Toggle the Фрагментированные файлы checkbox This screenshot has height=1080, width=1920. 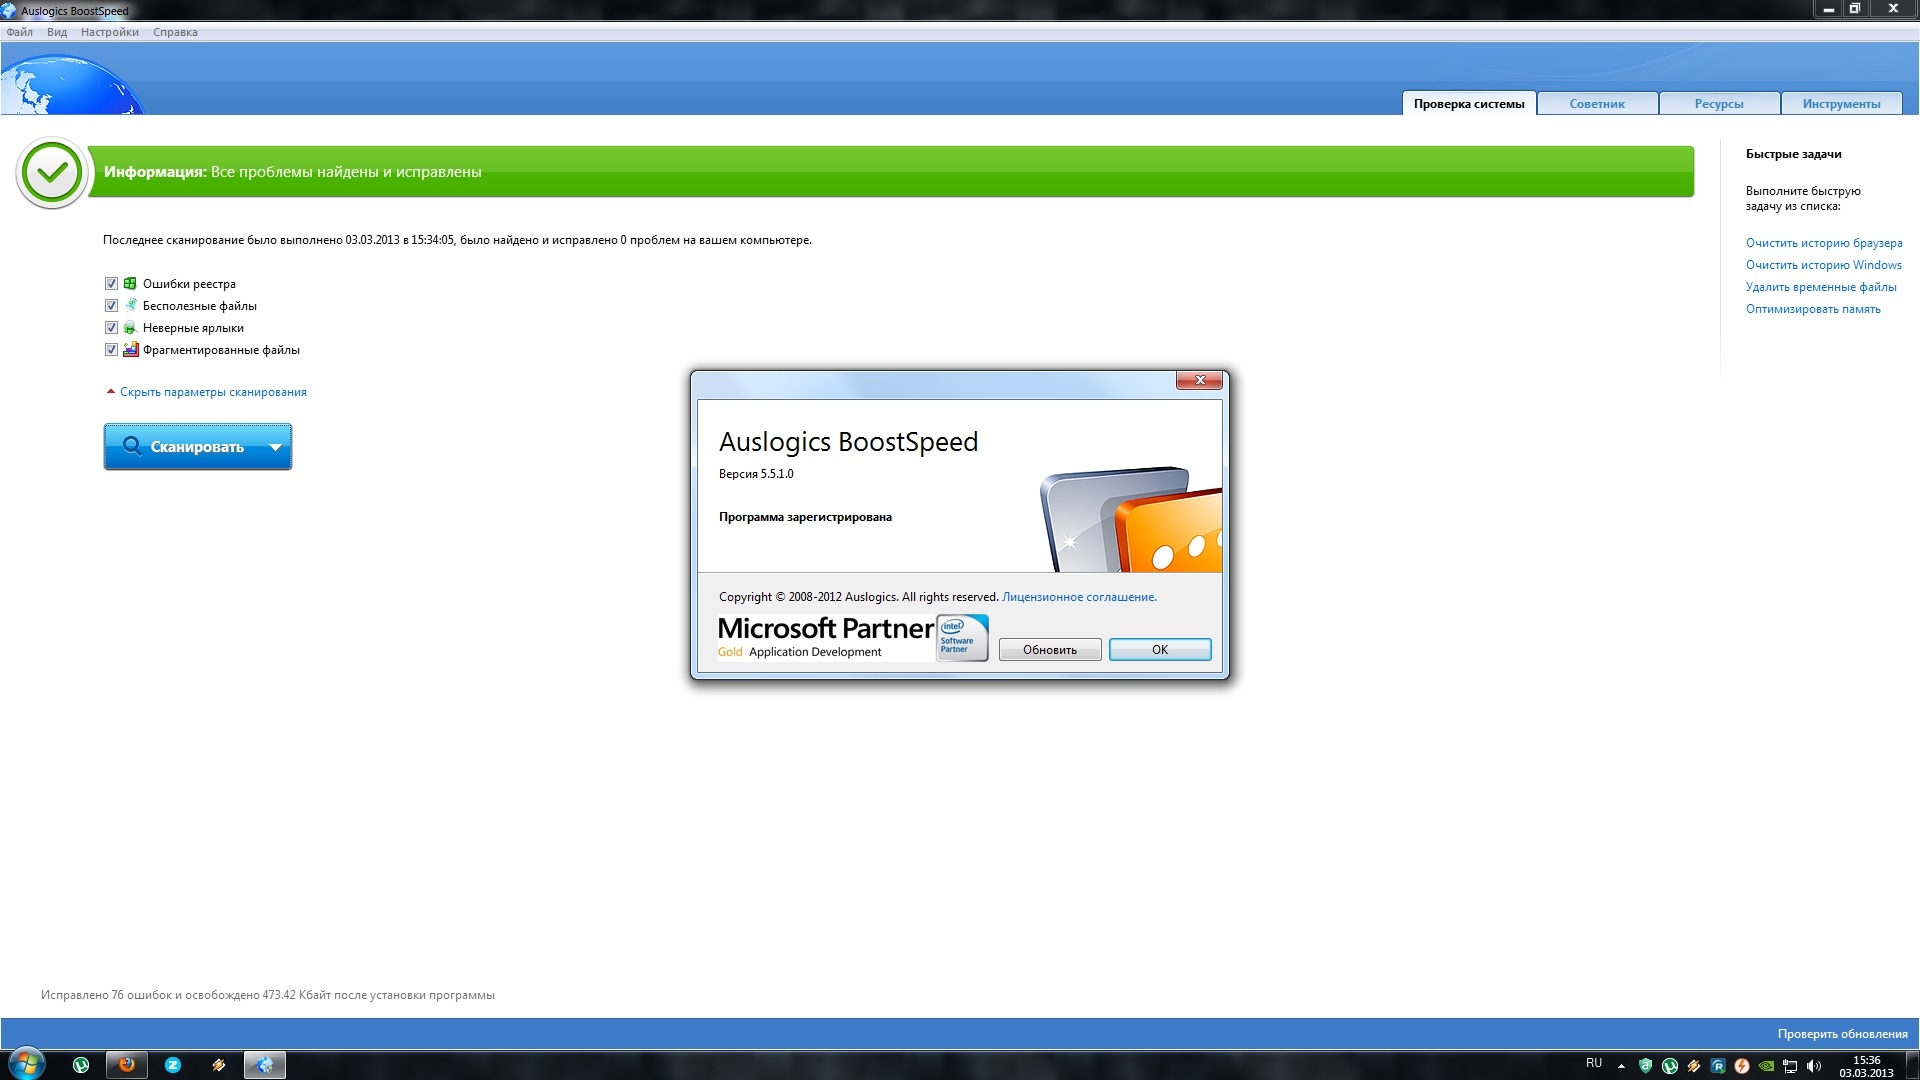tap(111, 350)
